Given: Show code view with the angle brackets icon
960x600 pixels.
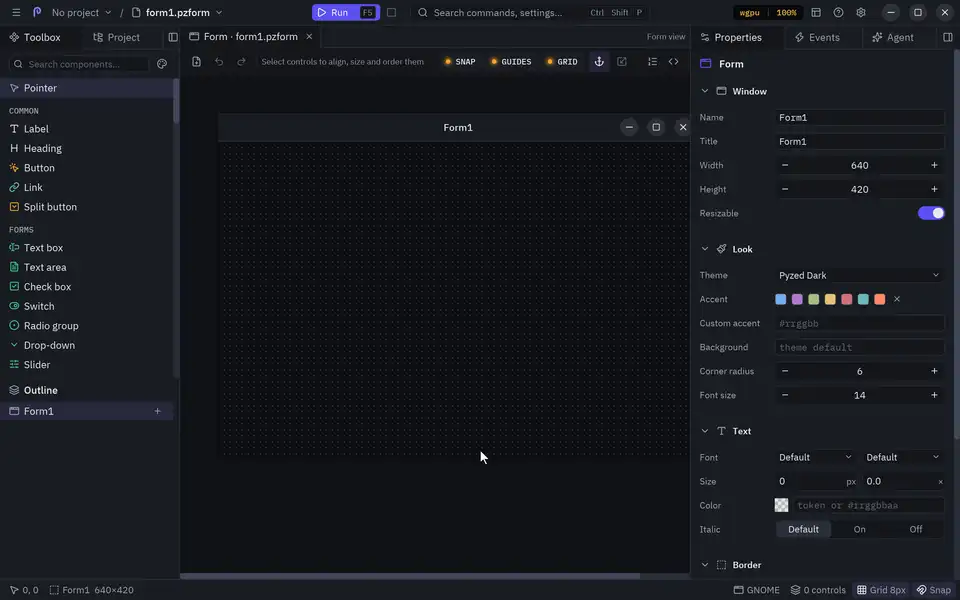Looking at the screenshot, I should pos(673,61).
